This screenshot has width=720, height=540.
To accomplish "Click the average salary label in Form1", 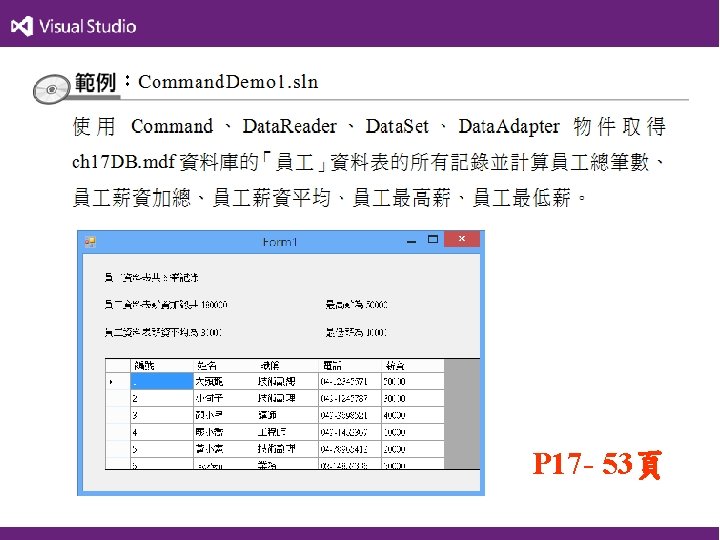I will pyautogui.click(x=163, y=332).
